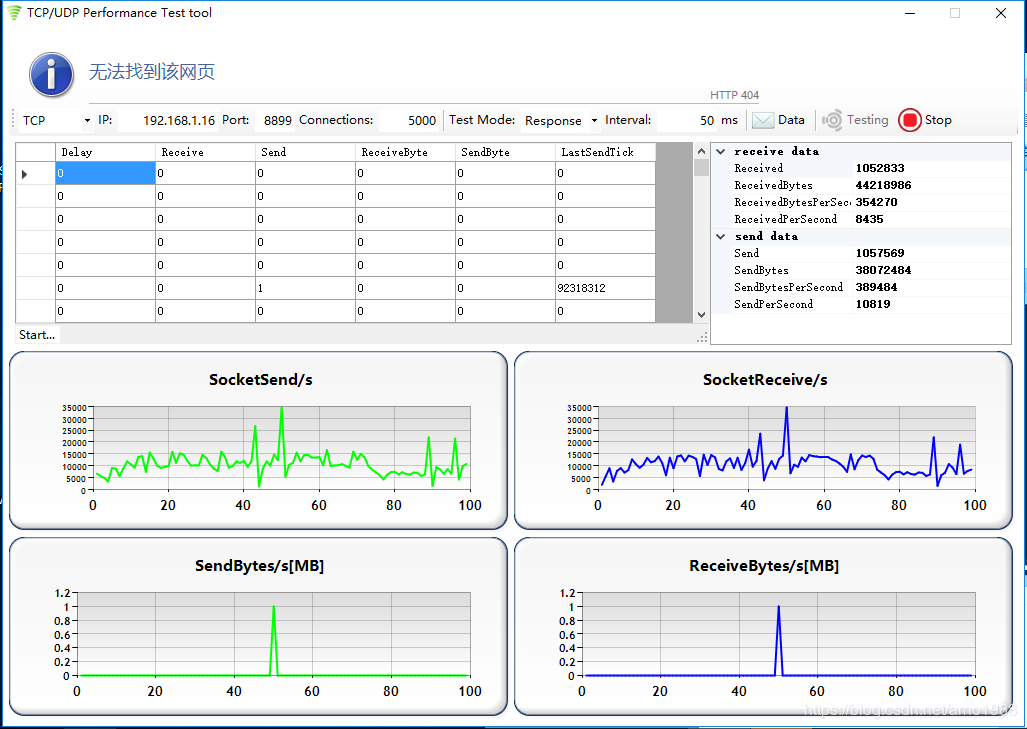Image resolution: width=1027 pixels, height=729 pixels.
Task: Click the Interval field 50
Action: coord(686,121)
